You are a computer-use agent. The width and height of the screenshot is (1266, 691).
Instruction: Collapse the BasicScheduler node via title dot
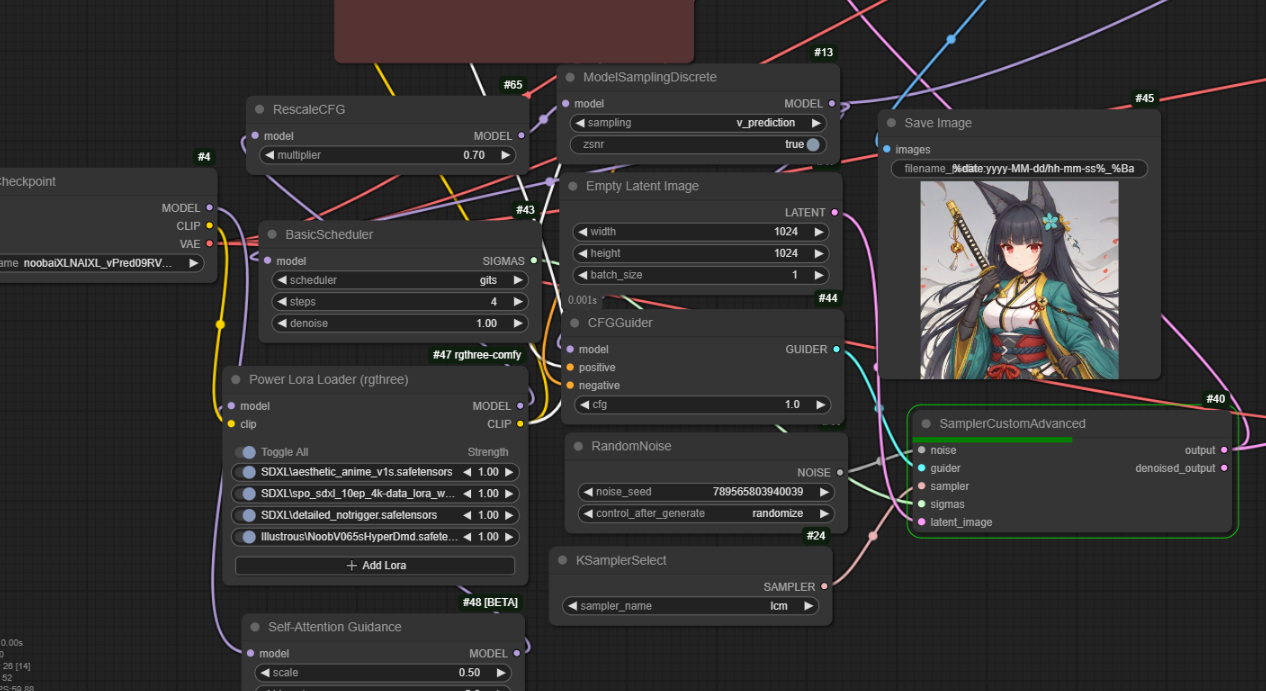pos(272,234)
